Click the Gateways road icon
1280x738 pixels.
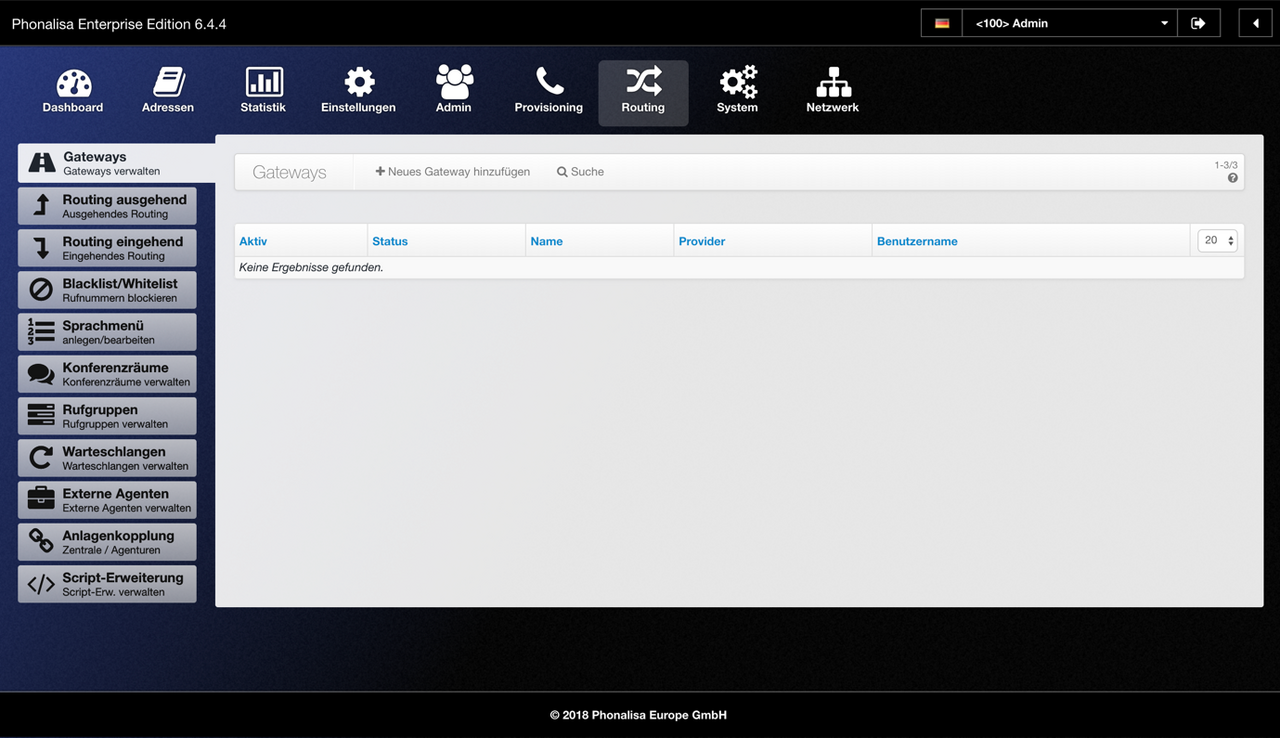(42, 163)
